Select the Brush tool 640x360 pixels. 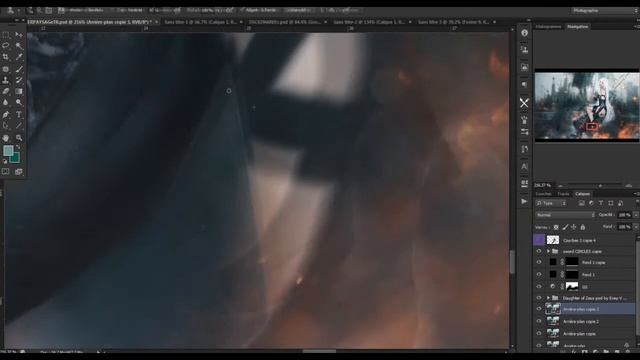pyautogui.click(x=19, y=69)
